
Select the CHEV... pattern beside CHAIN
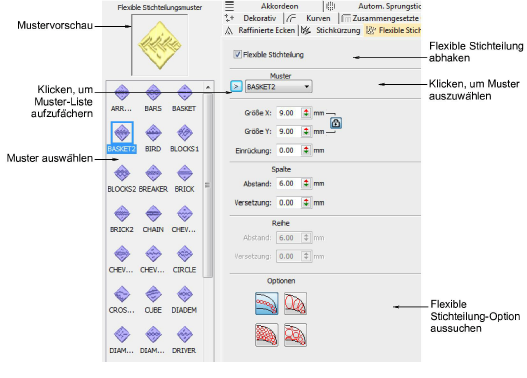[185, 214]
